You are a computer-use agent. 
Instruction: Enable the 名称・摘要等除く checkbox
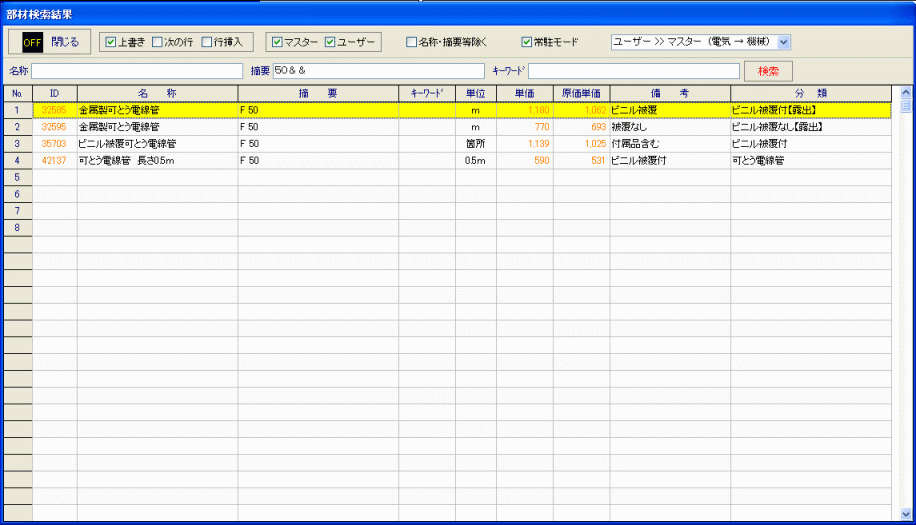411,42
